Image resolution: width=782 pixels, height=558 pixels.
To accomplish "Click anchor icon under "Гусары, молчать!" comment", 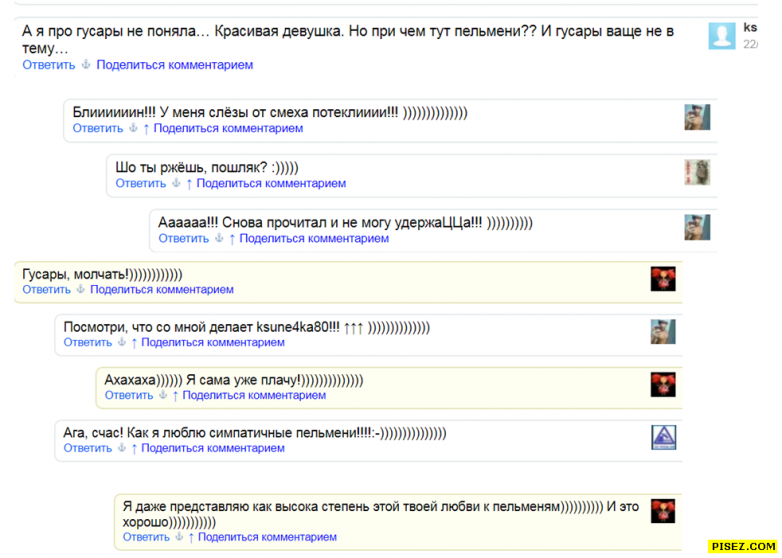I will tap(80, 290).
